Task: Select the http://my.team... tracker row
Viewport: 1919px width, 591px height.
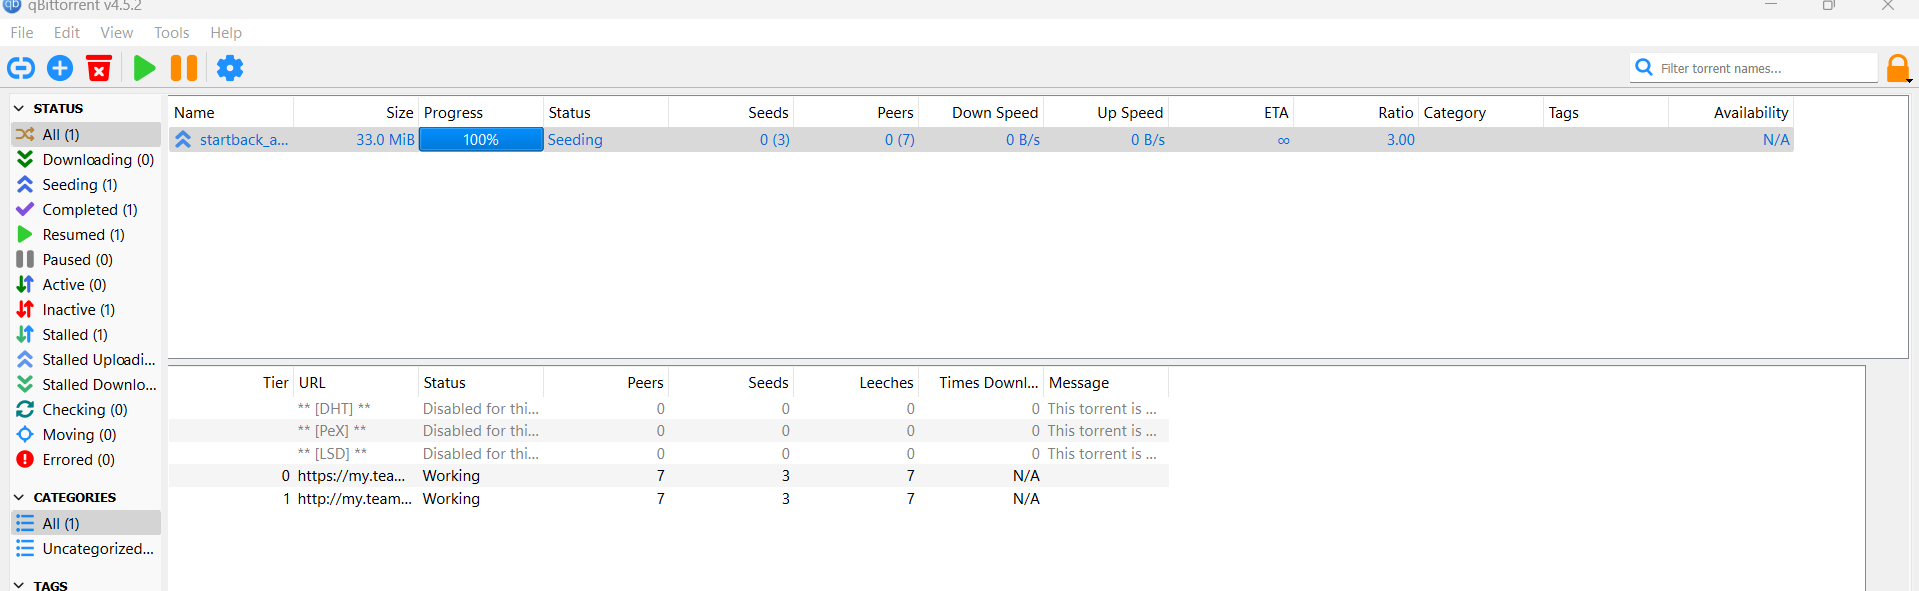Action: pyautogui.click(x=668, y=498)
